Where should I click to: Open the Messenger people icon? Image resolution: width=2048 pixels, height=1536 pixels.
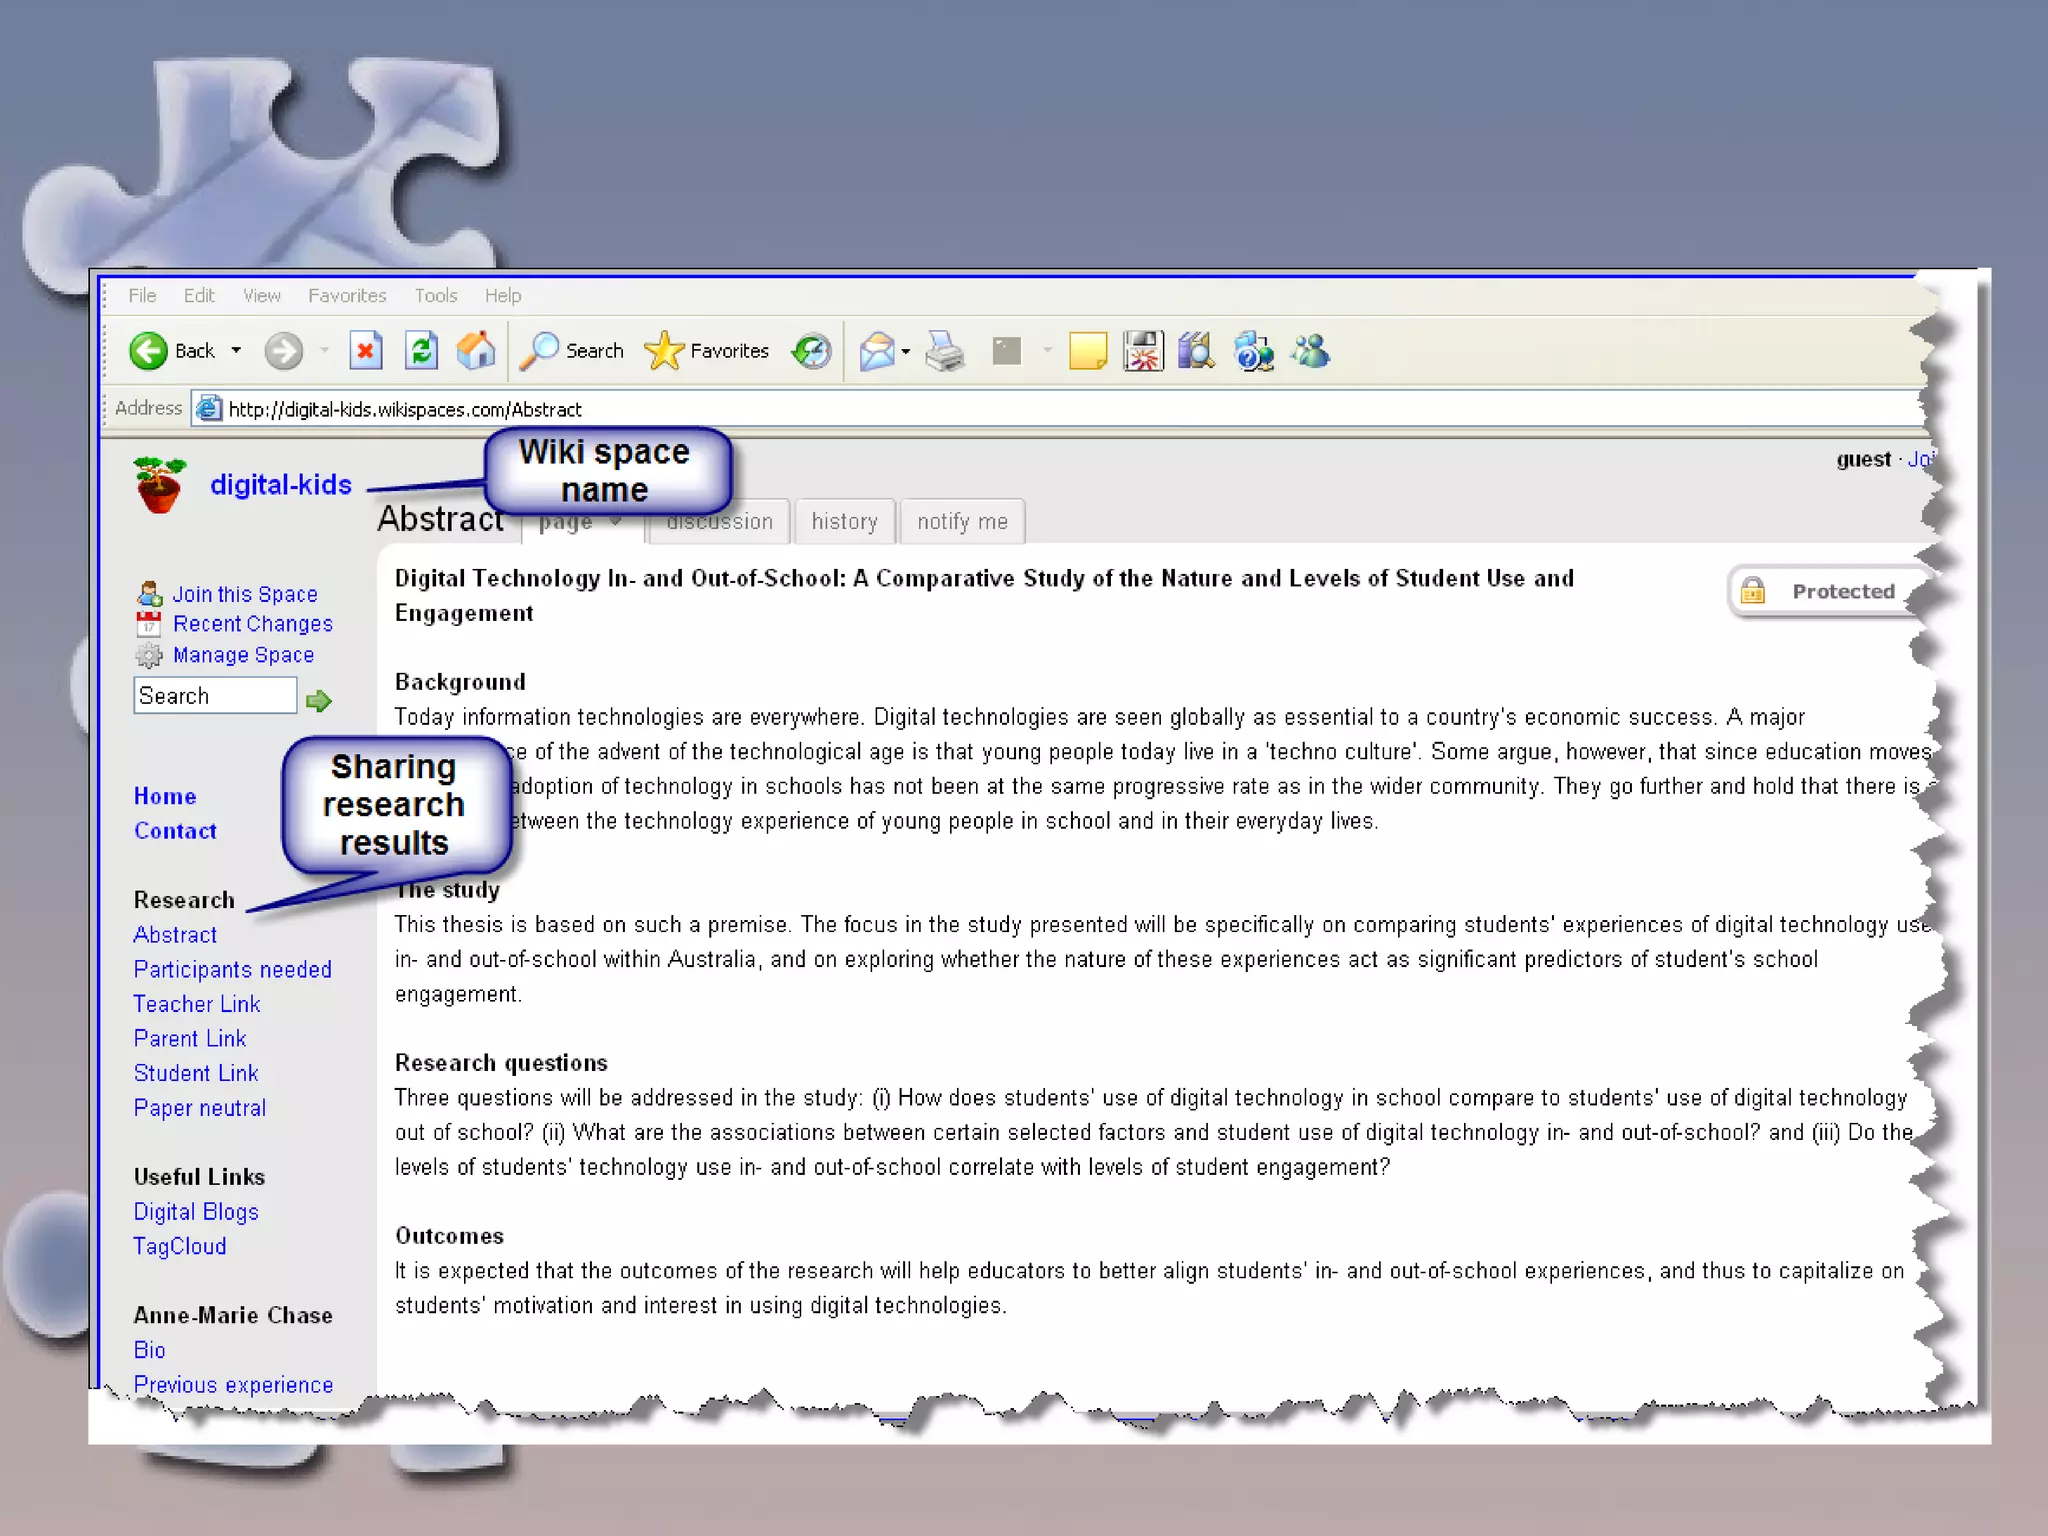1311,351
